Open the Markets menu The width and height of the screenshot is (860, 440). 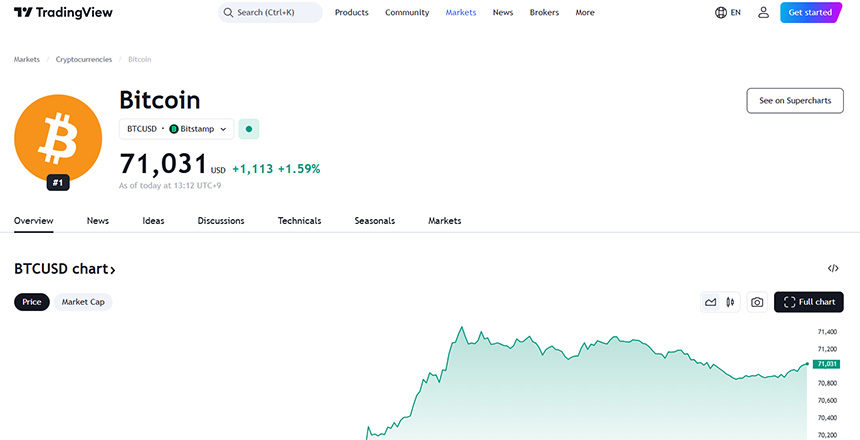461,13
